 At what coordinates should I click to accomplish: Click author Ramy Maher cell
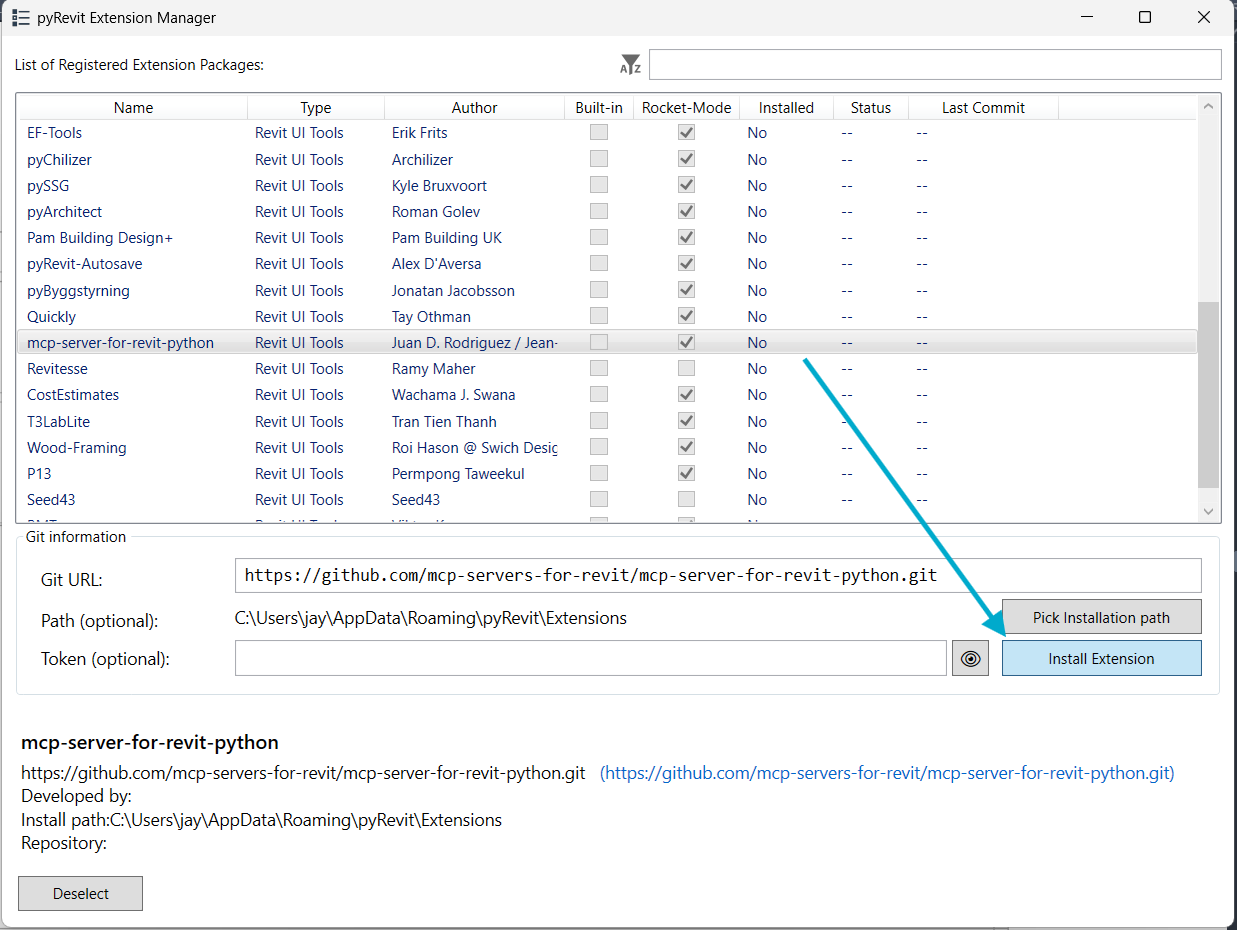433,368
